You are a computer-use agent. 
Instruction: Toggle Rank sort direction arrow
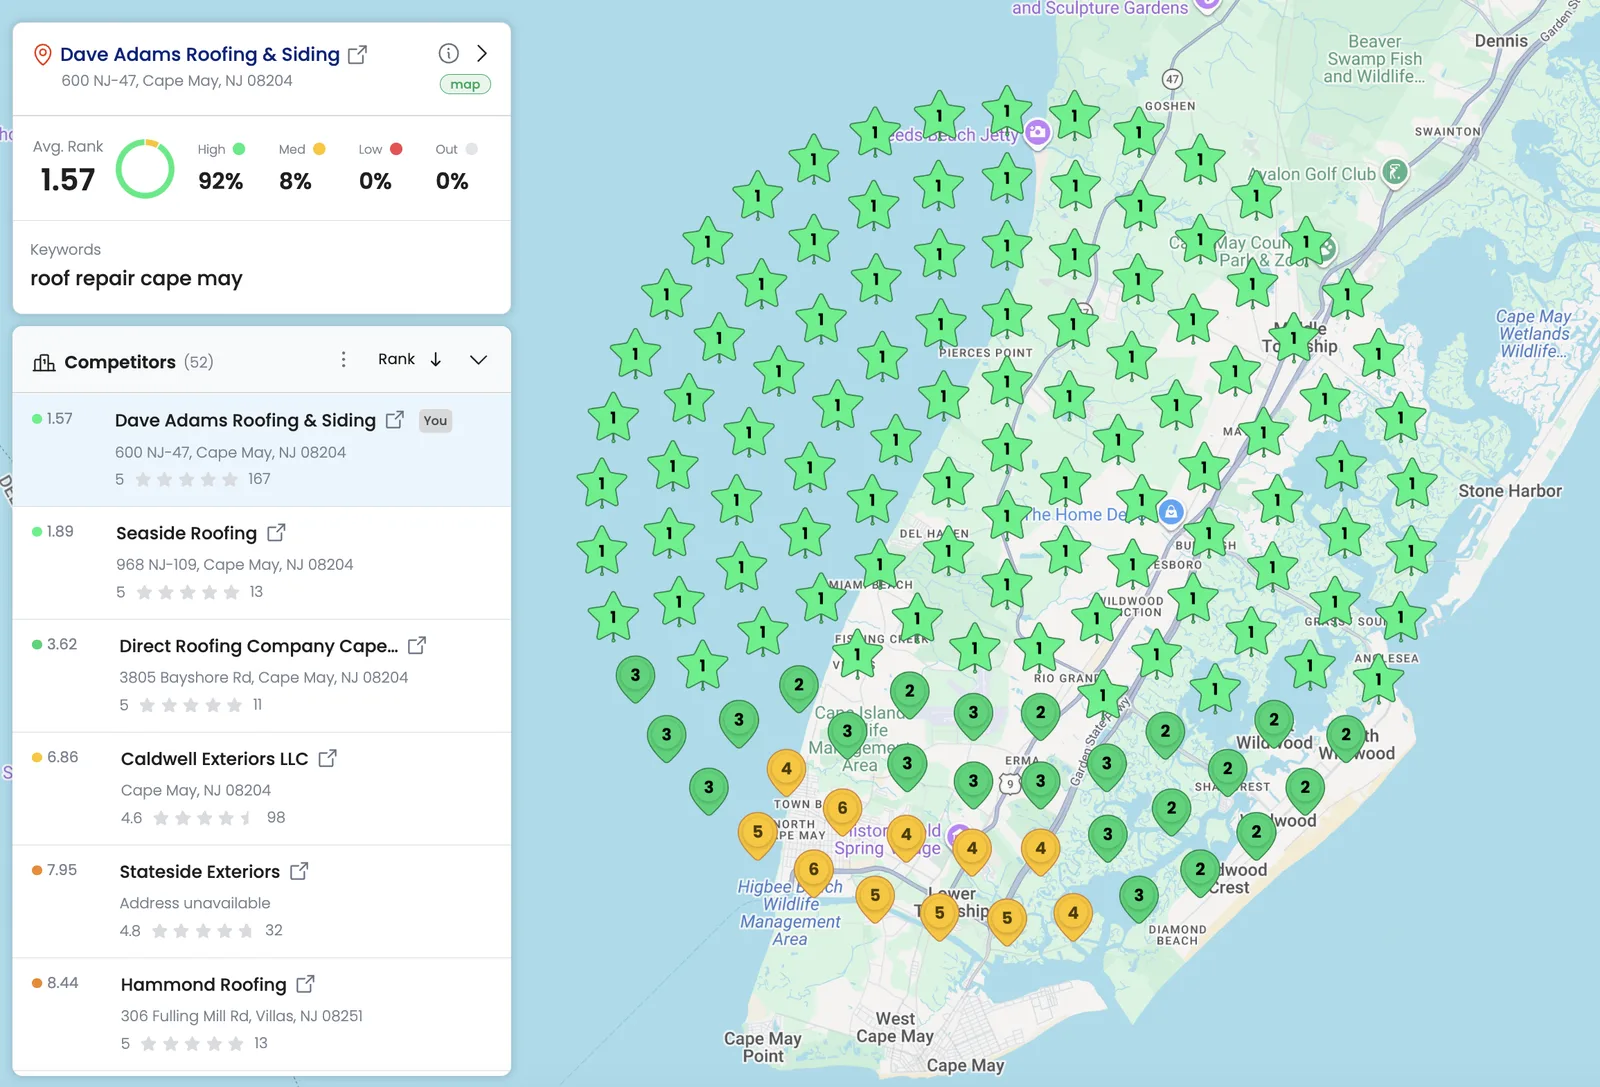click(436, 360)
